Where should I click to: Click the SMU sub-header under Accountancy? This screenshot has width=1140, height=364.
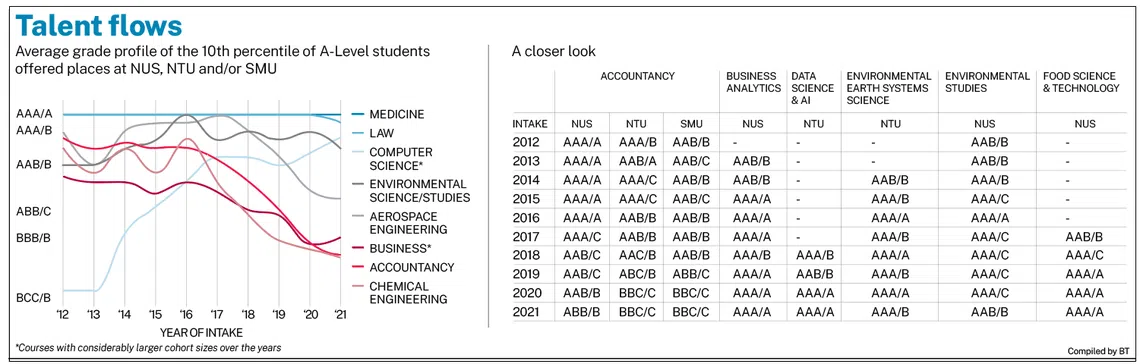[691, 124]
